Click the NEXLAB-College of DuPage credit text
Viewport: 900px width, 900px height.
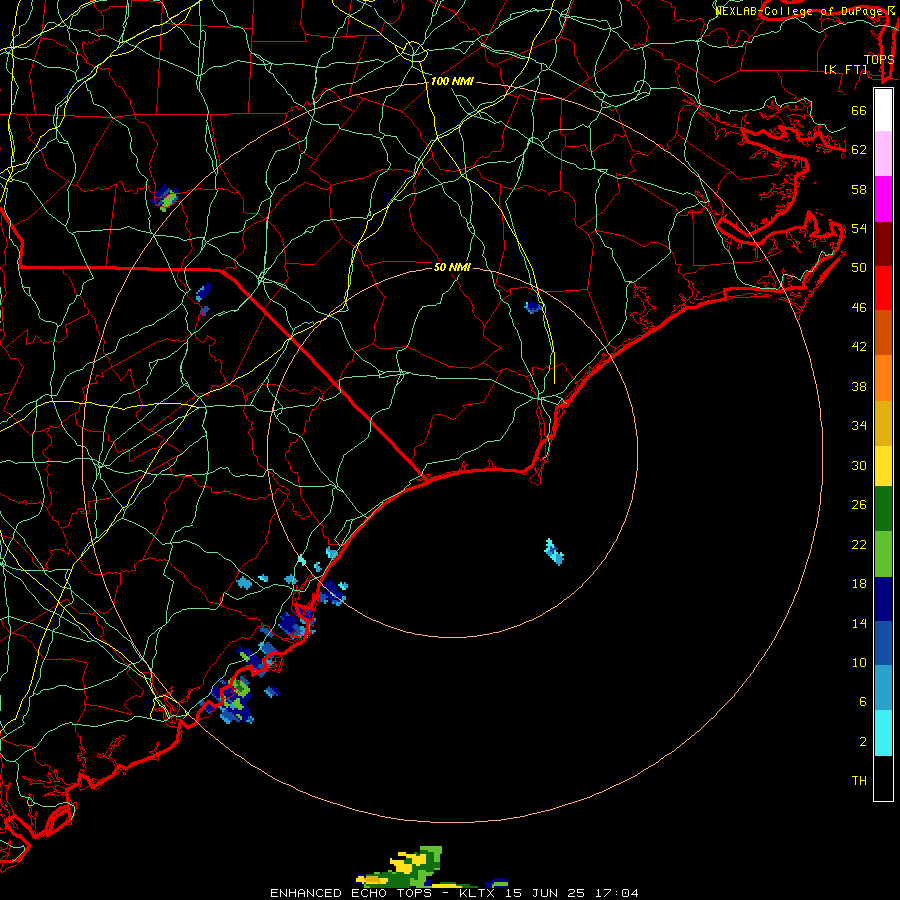(804, 11)
